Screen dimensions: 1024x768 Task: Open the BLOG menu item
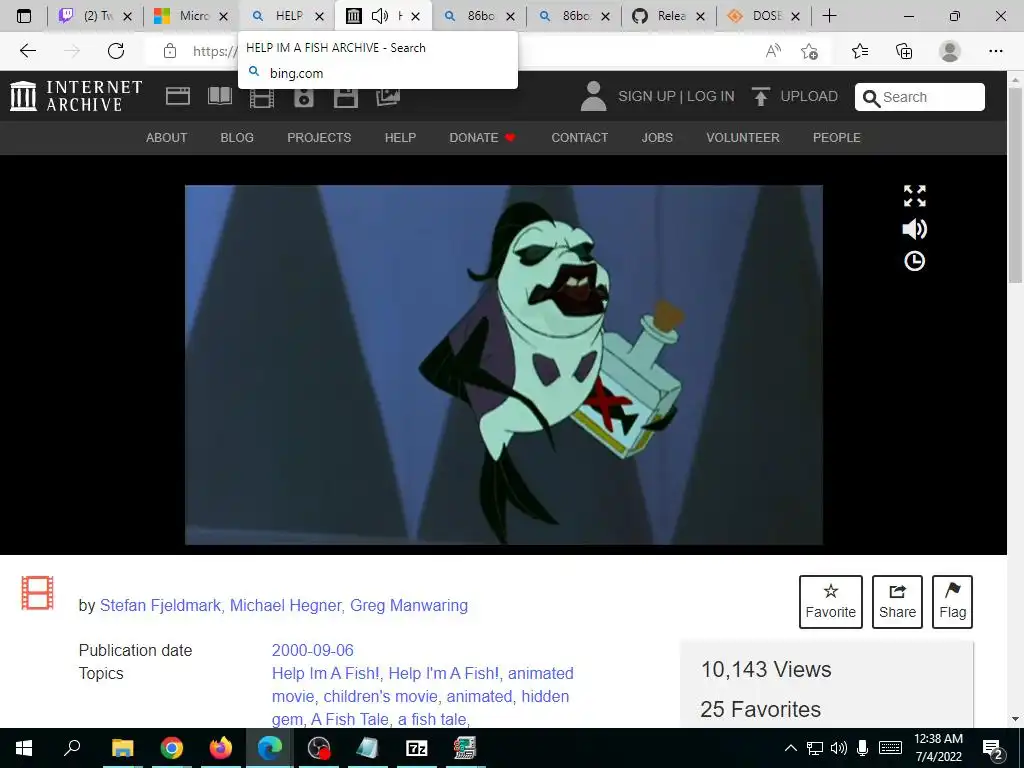coord(237,138)
